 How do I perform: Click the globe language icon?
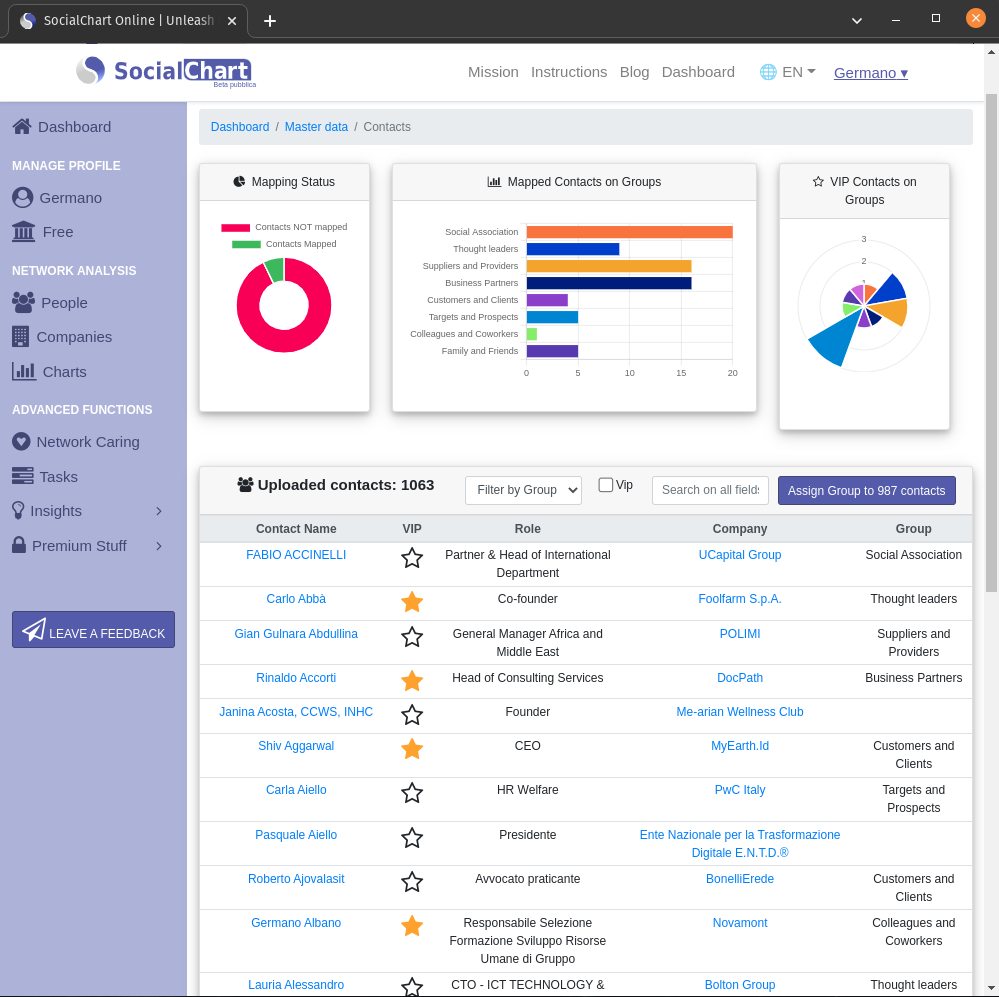click(768, 72)
